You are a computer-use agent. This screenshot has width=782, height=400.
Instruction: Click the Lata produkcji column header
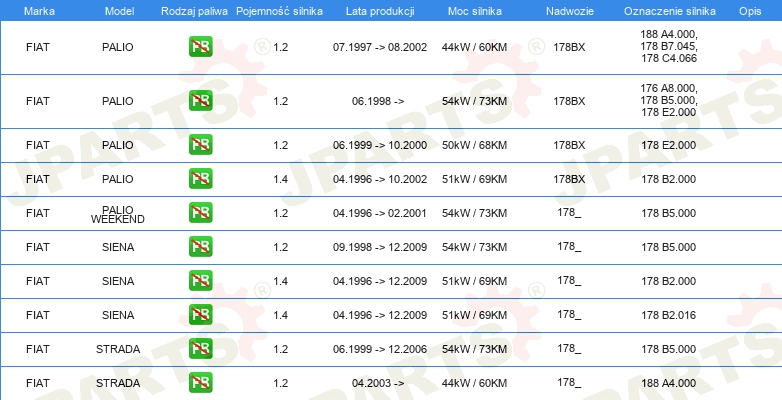point(380,11)
